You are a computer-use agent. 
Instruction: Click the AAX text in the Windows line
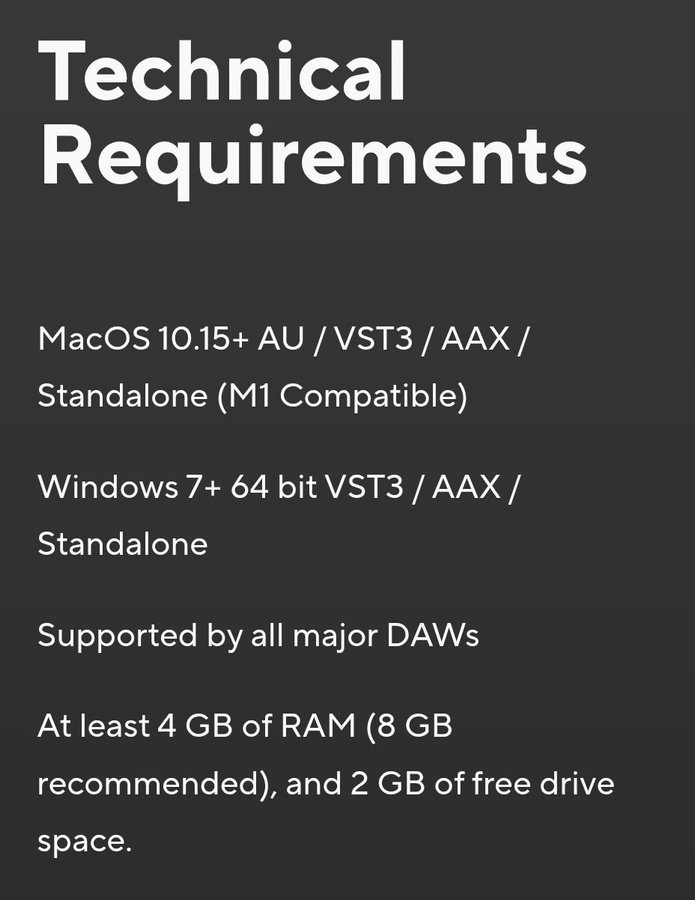point(466,486)
